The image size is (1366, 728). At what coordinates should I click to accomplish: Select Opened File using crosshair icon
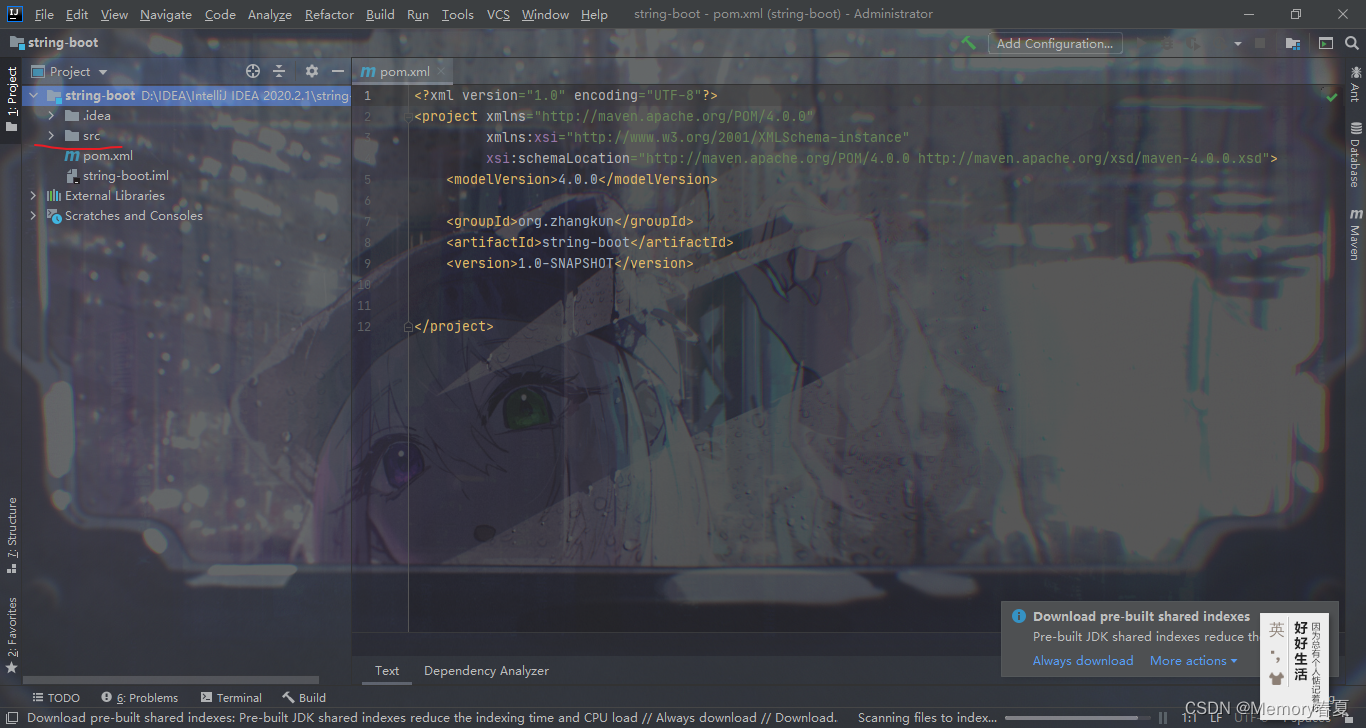(x=252, y=71)
